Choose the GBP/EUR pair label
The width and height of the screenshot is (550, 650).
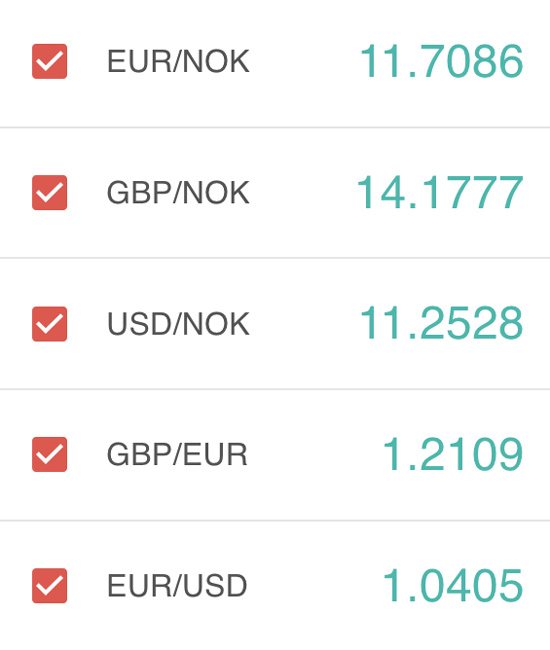[x=177, y=454]
